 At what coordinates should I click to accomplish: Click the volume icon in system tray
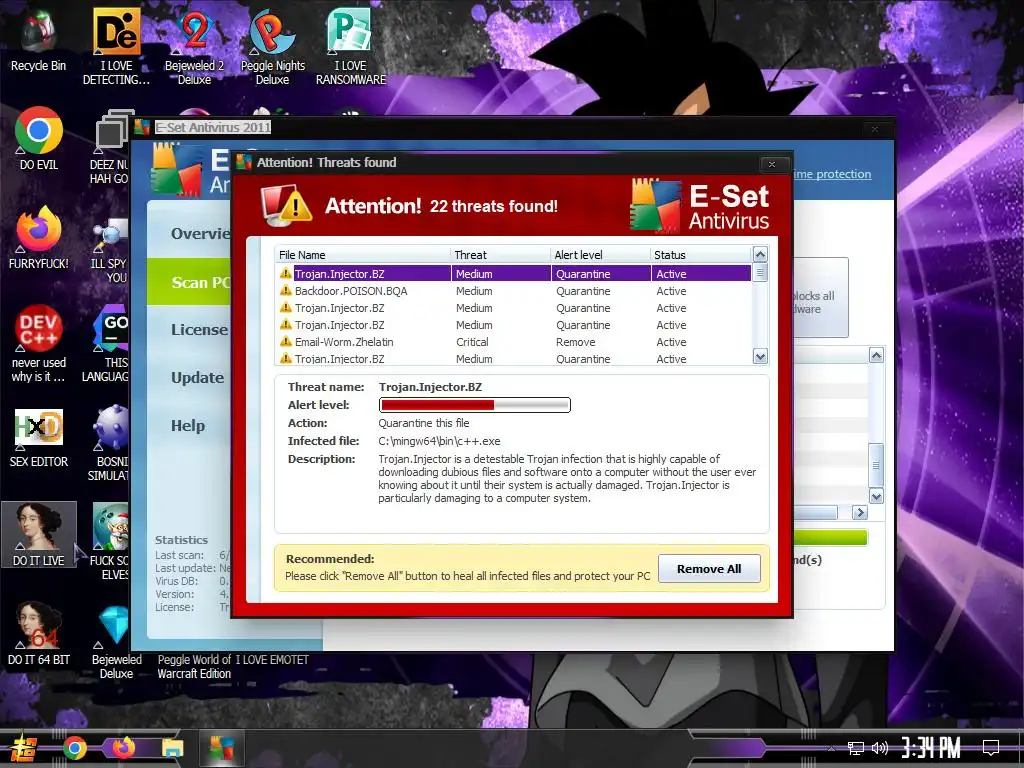[x=880, y=748]
